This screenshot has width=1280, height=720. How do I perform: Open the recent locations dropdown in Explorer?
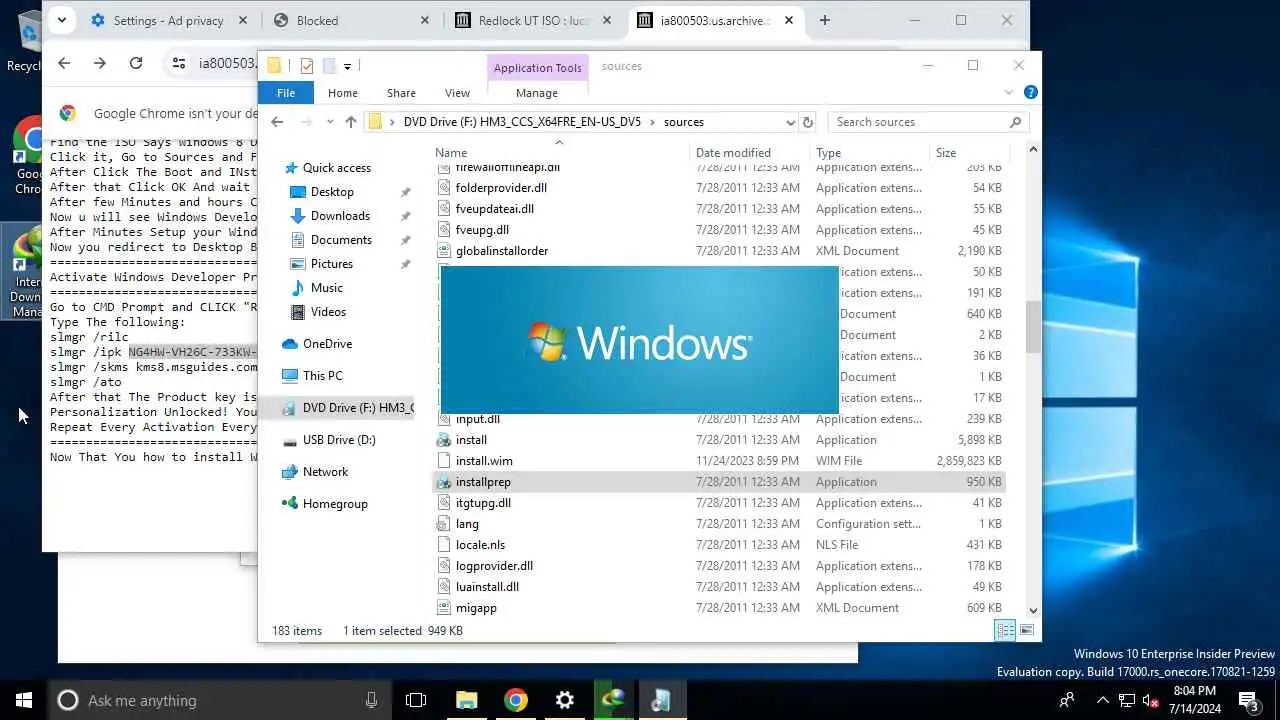coord(330,122)
